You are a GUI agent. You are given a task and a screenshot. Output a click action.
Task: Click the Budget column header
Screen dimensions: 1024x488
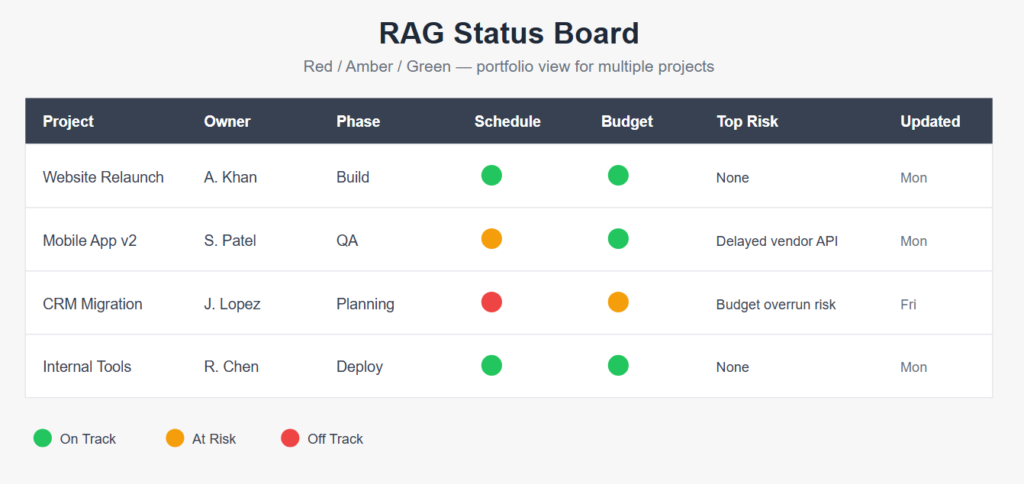(627, 122)
